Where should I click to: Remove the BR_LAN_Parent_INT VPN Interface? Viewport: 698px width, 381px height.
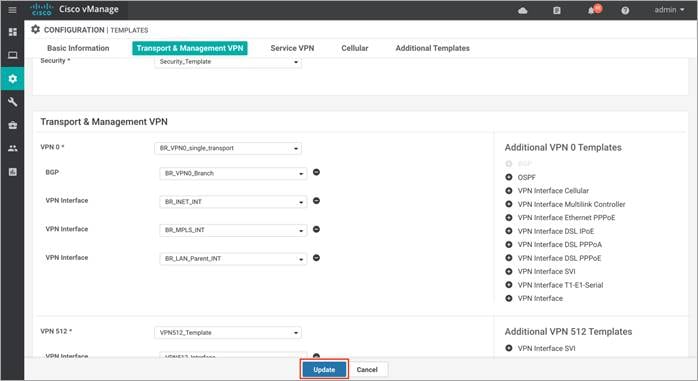317,258
